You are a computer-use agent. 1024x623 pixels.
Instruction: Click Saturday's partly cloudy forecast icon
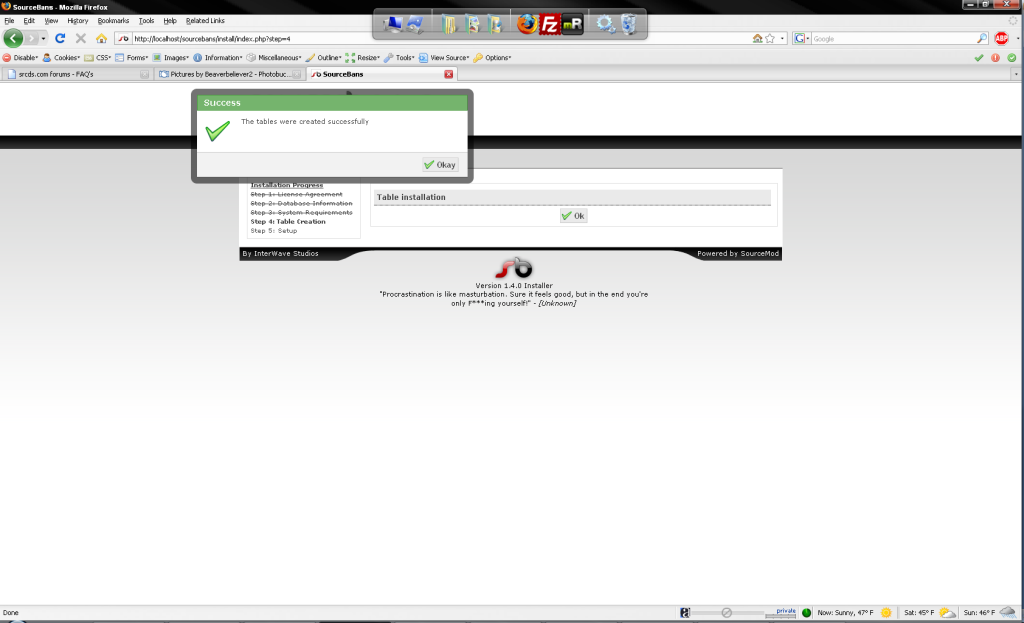(x=947, y=613)
